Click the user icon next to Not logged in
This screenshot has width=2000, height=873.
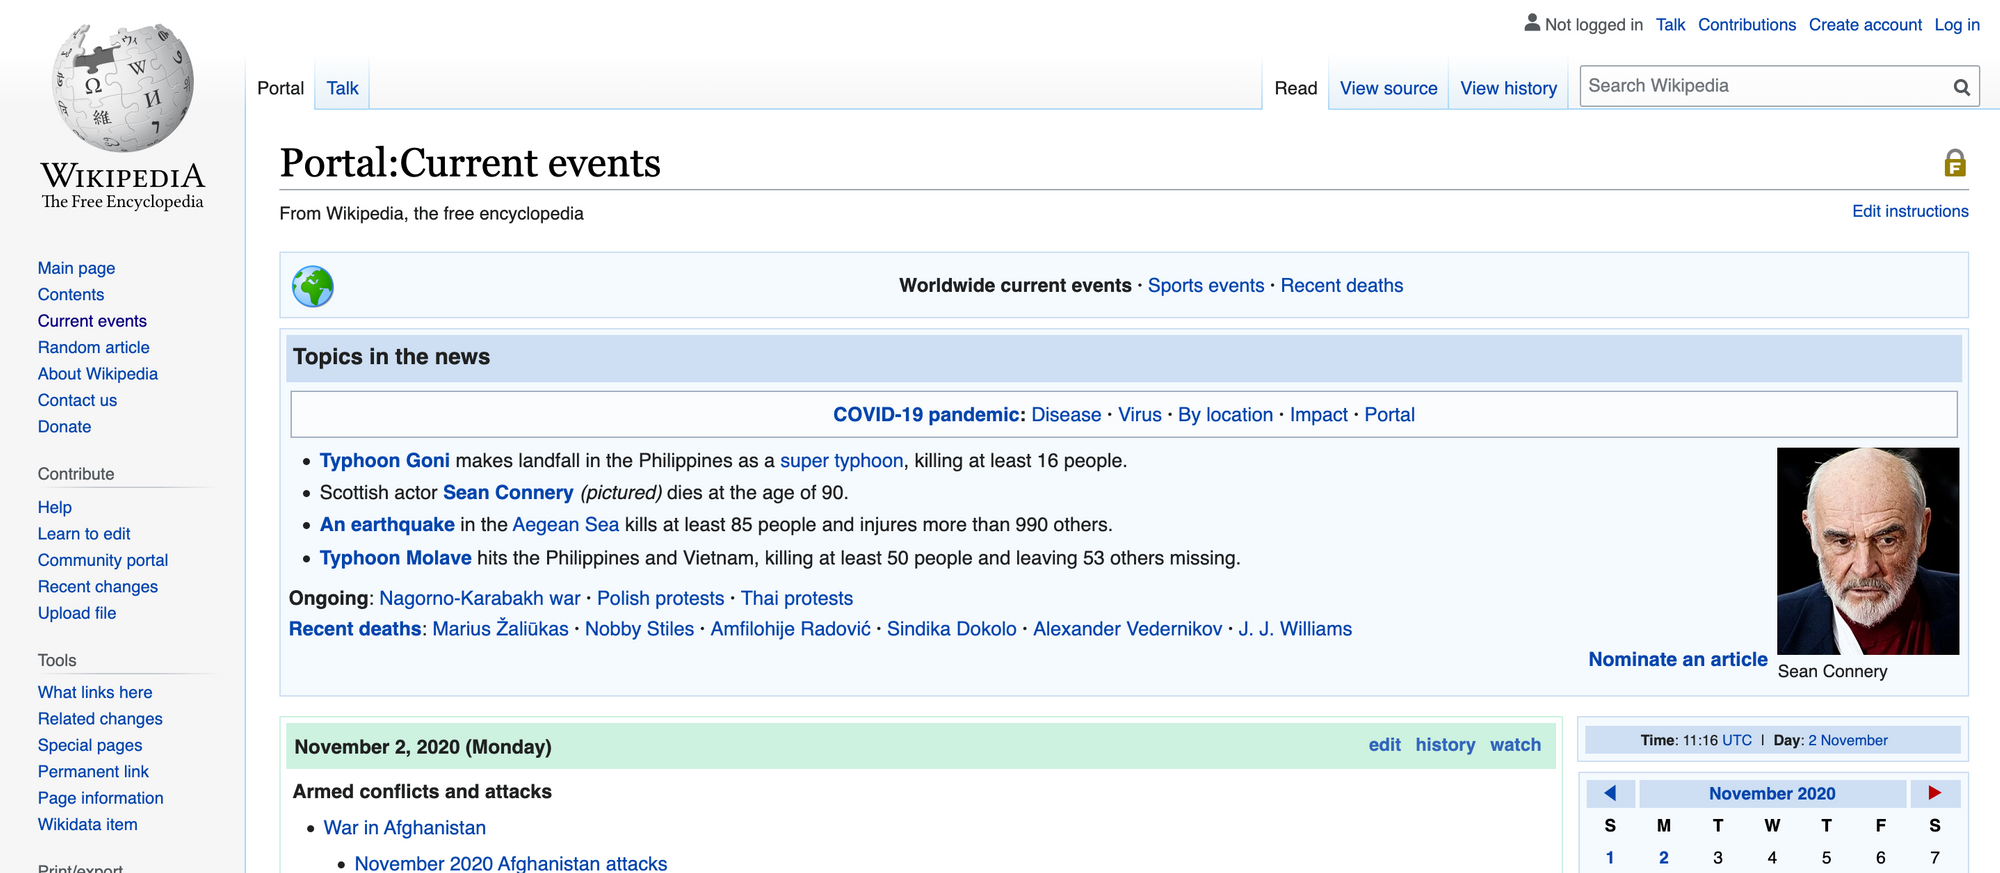click(x=1532, y=23)
